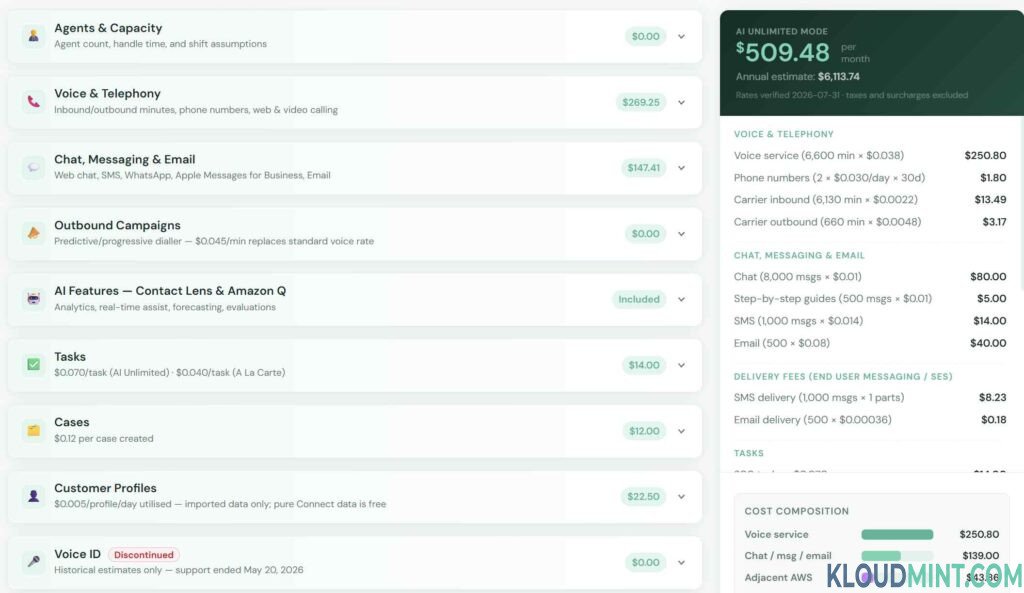The height and width of the screenshot is (593, 1024).
Task: Click the Email delivery line item
Action: pyautogui.click(x=869, y=420)
